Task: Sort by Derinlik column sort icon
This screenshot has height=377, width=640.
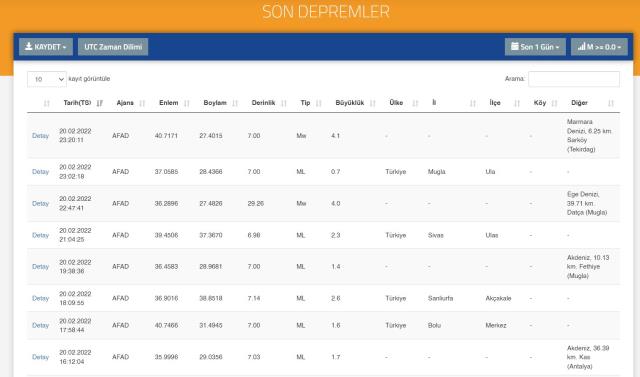Action: [x=284, y=103]
